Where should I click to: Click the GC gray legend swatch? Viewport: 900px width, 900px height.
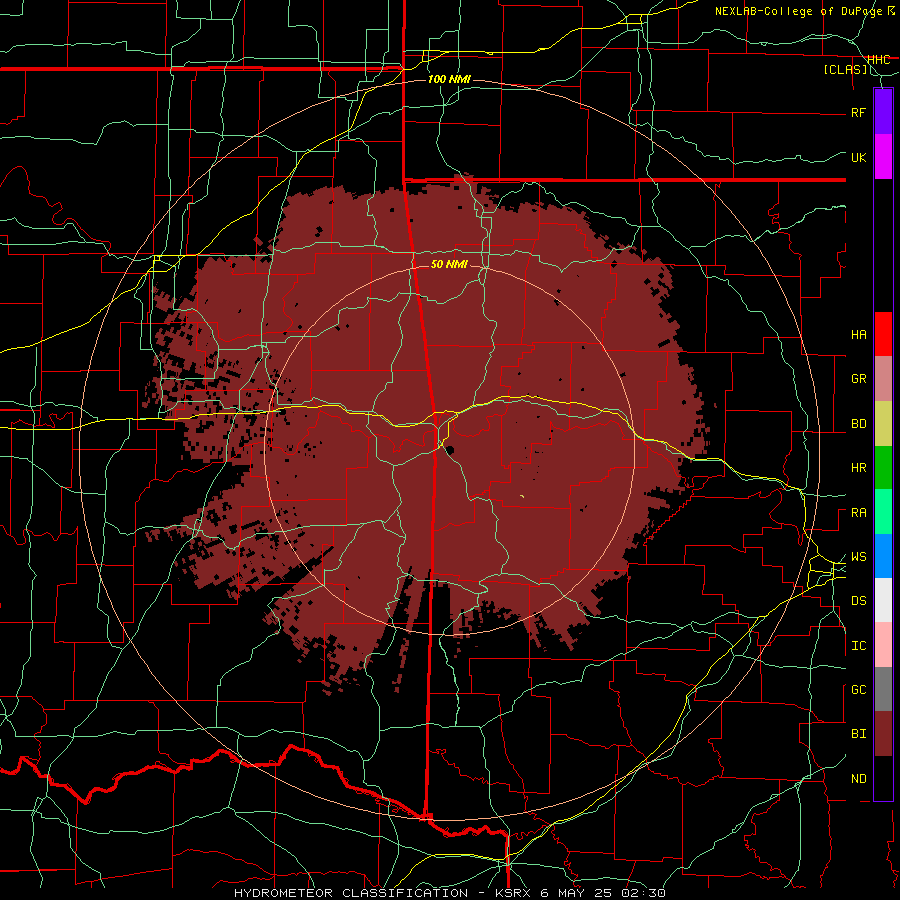coord(883,689)
